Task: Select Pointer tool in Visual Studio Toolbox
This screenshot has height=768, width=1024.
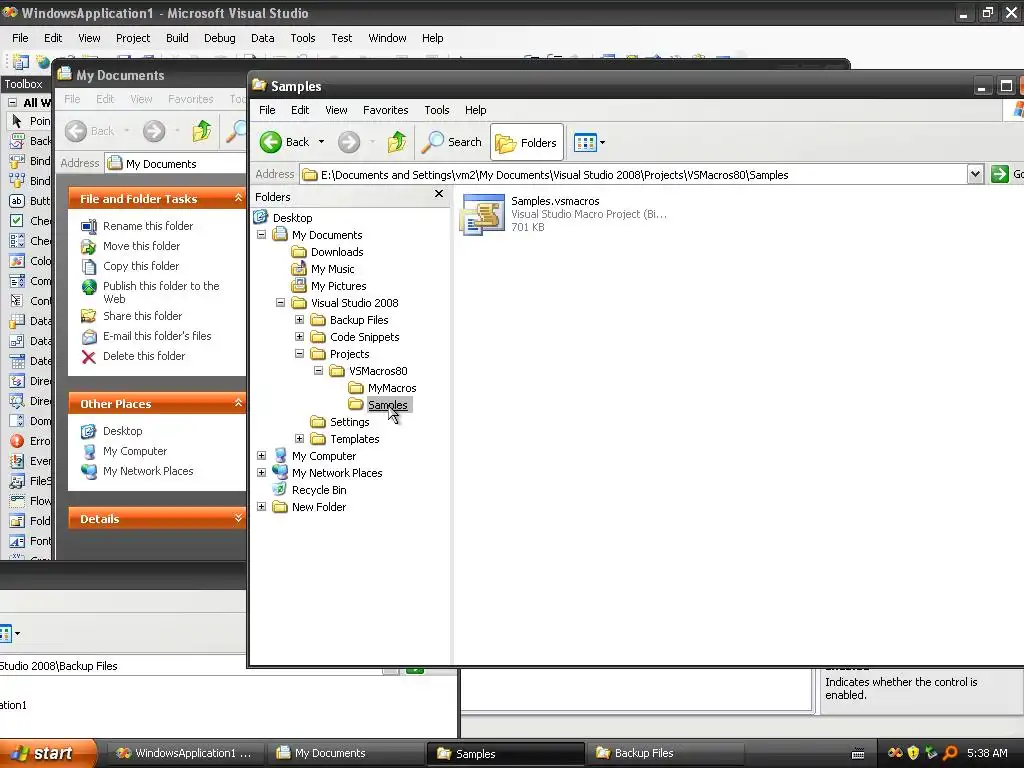Action: 29,121
